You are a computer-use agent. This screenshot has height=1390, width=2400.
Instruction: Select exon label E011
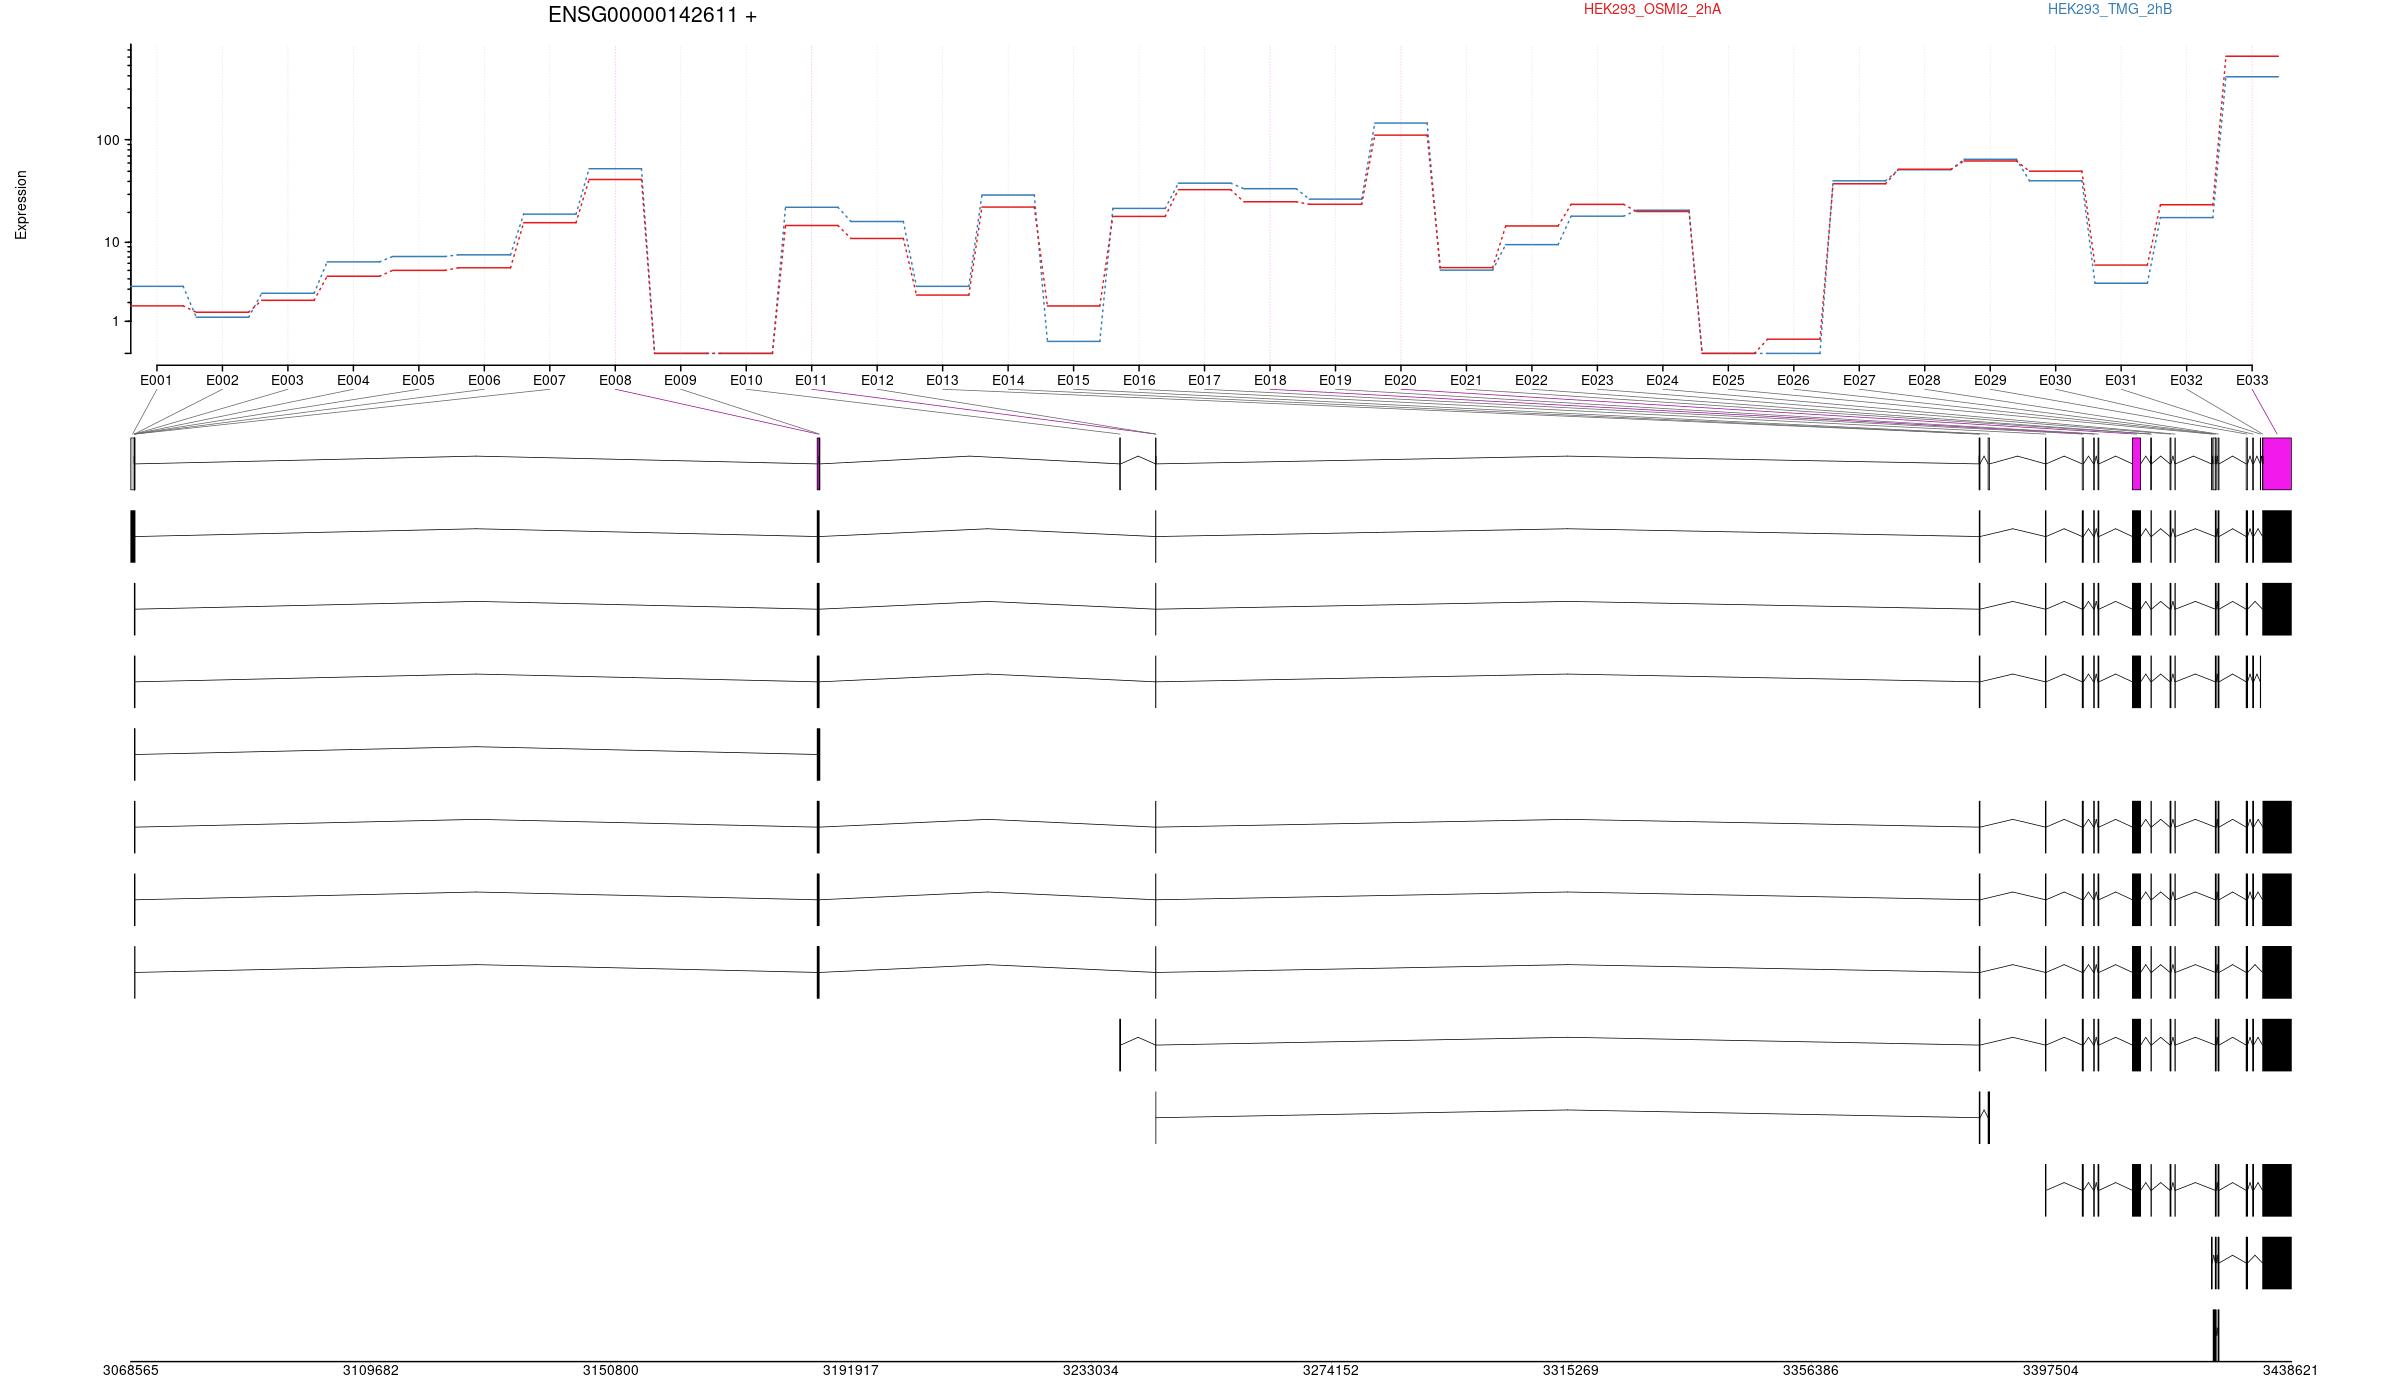811,380
